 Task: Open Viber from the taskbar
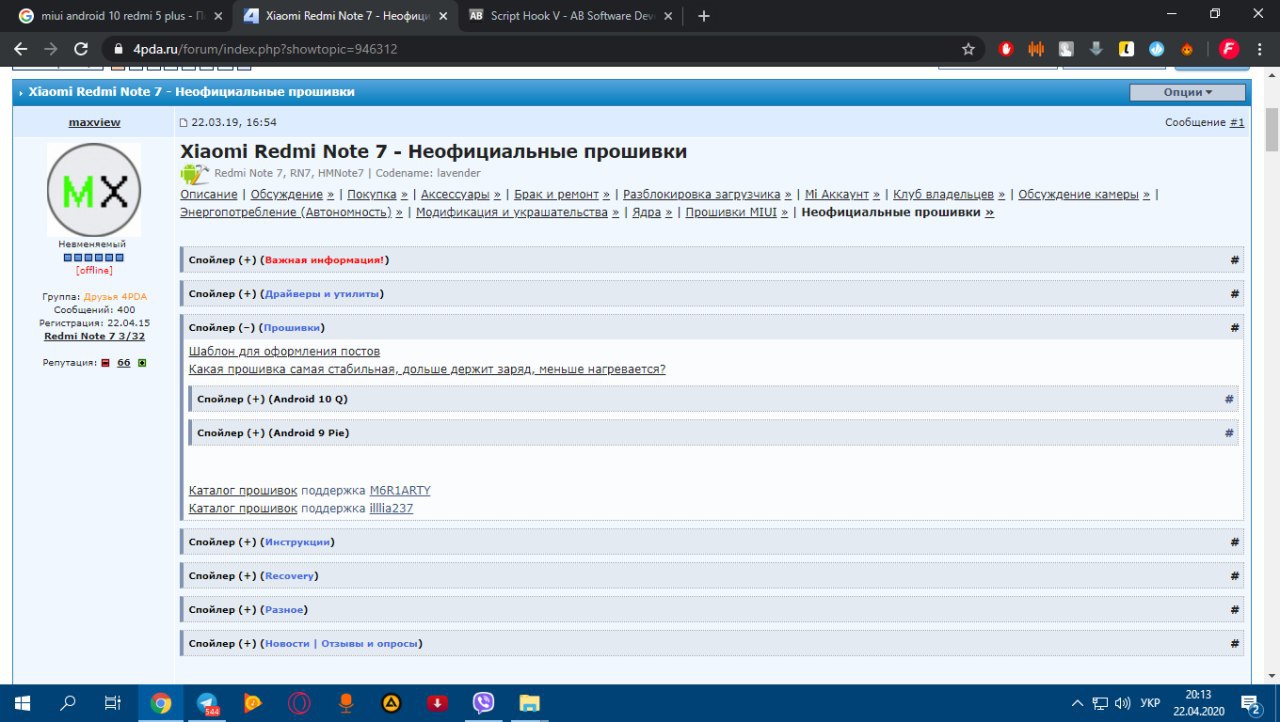pos(483,703)
